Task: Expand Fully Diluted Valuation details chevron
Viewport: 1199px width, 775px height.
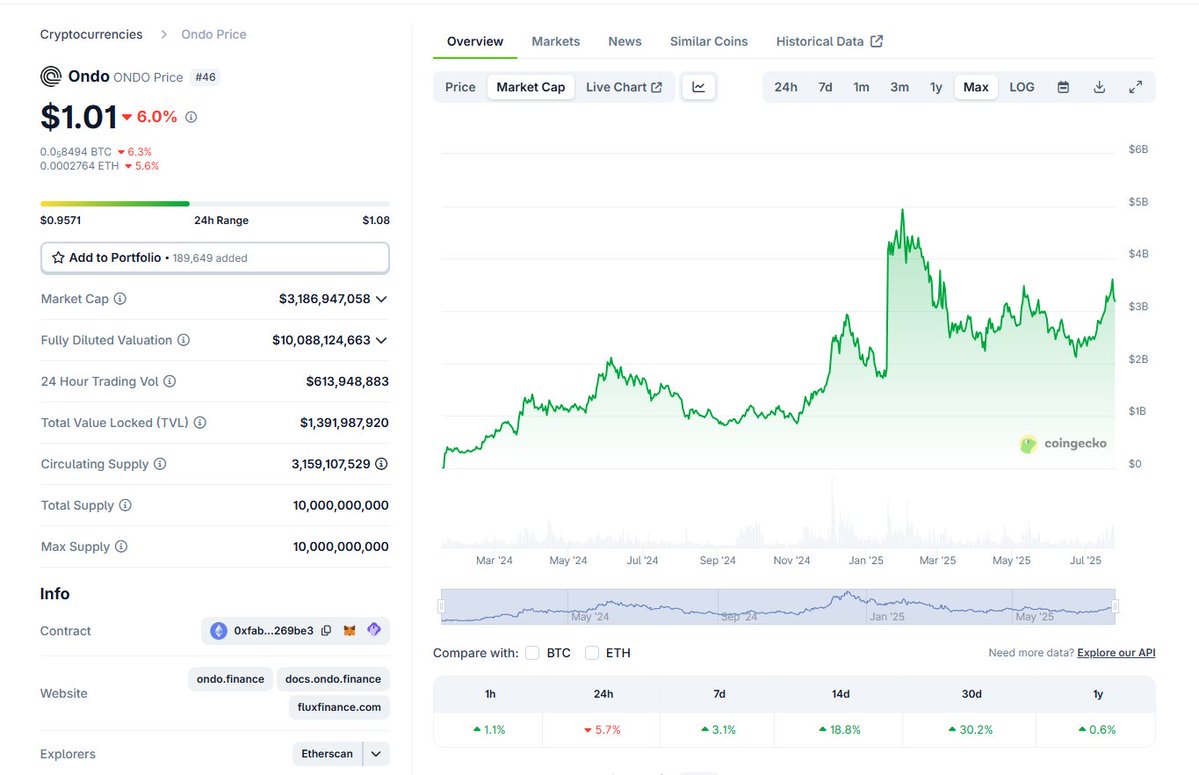Action: coord(382,340)
